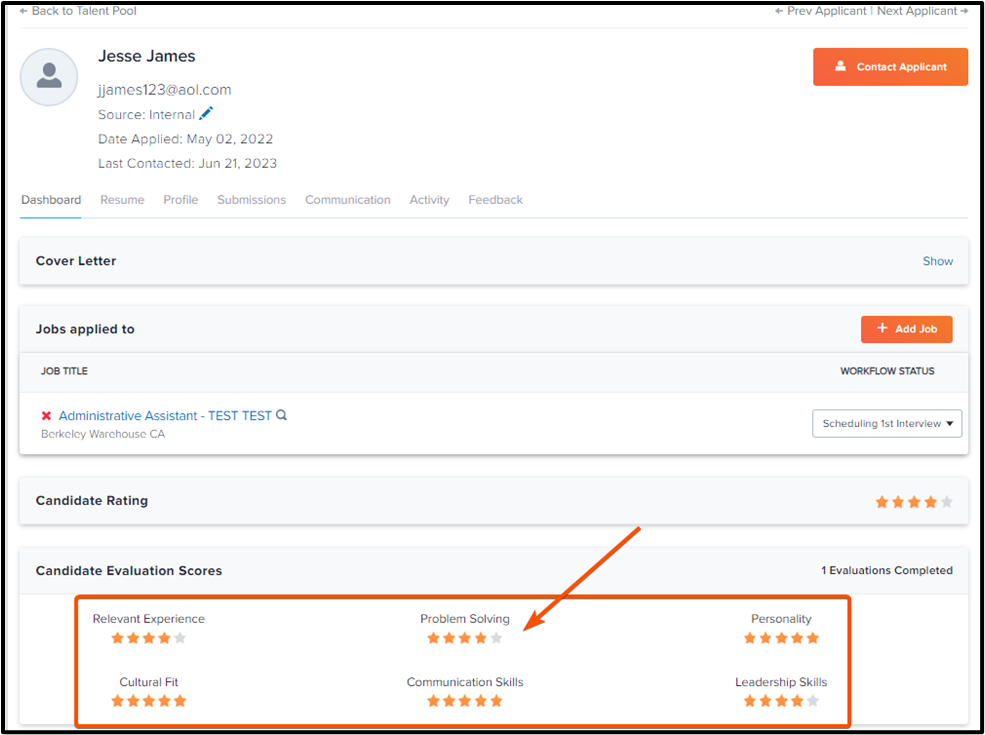The width and height of the screenshot is (985, 735).
Task: Click the red X beside Administrative Assistant
Action: 46,416
